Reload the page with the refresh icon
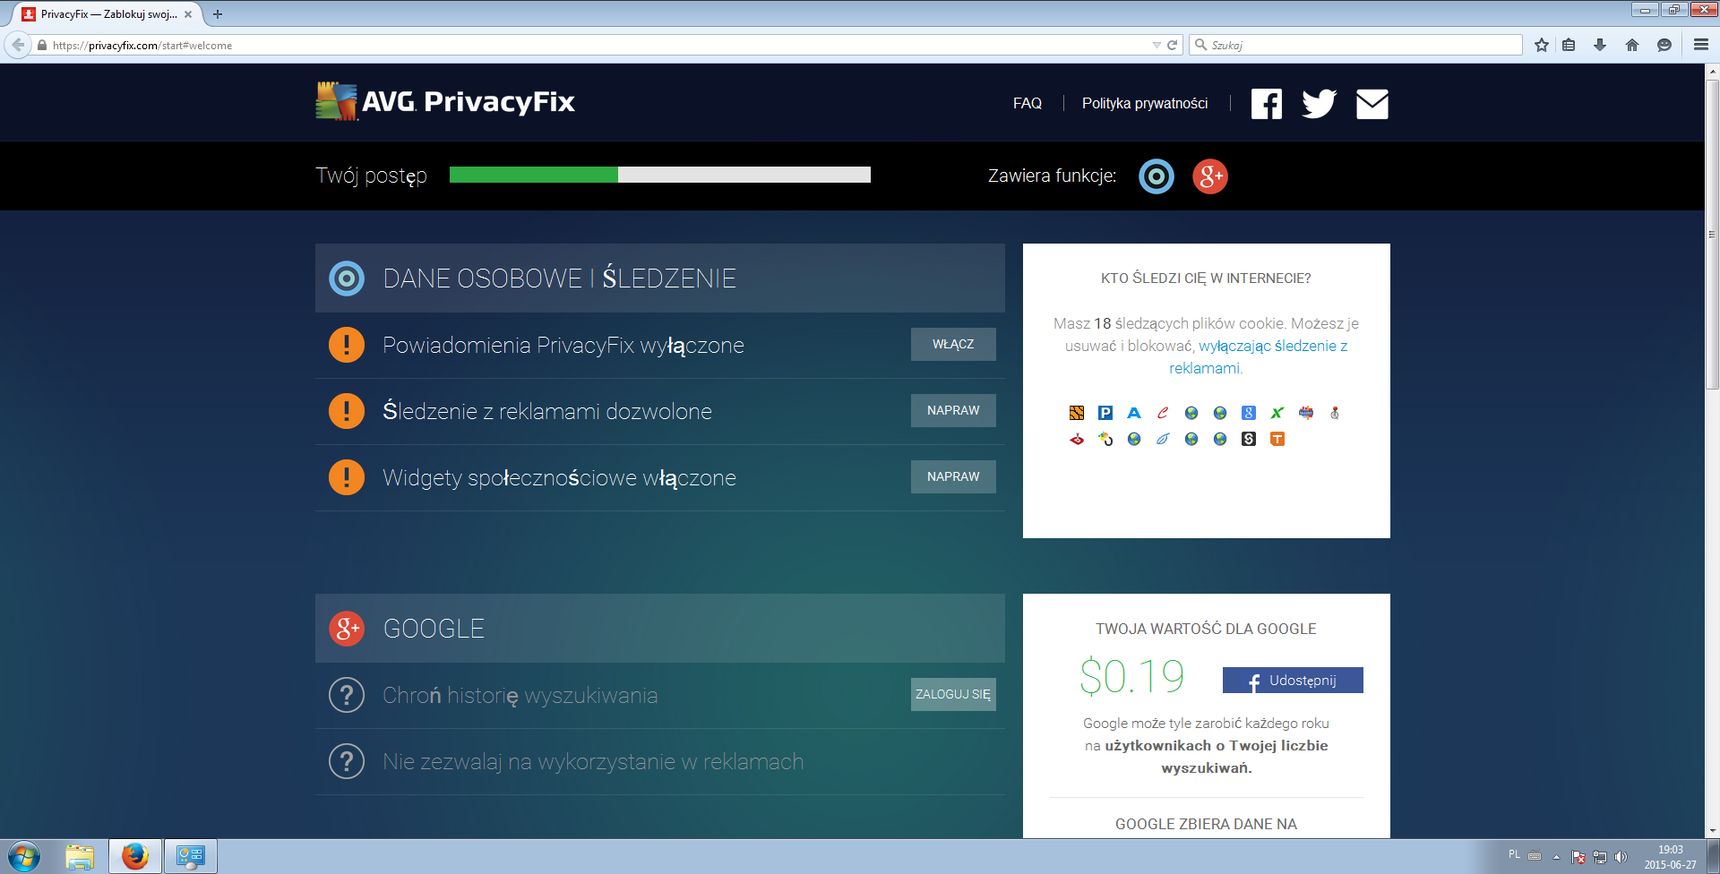1720x874 pixels. [1172, 45]
